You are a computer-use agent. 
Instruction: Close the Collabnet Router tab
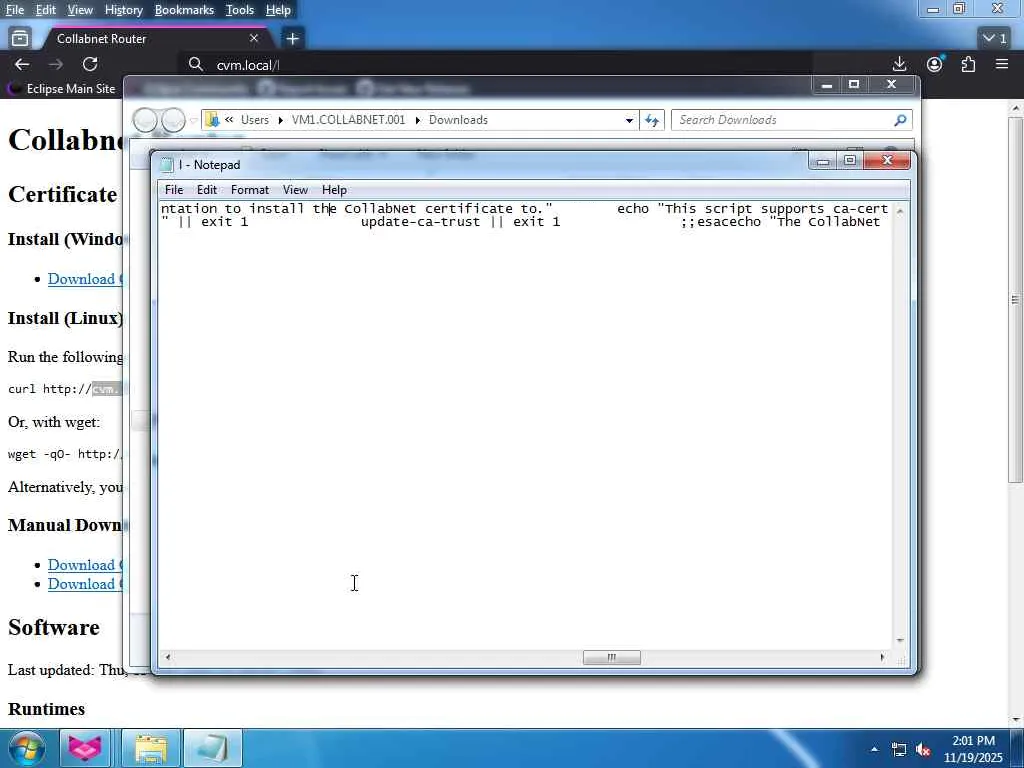click(x=254, y=39)
